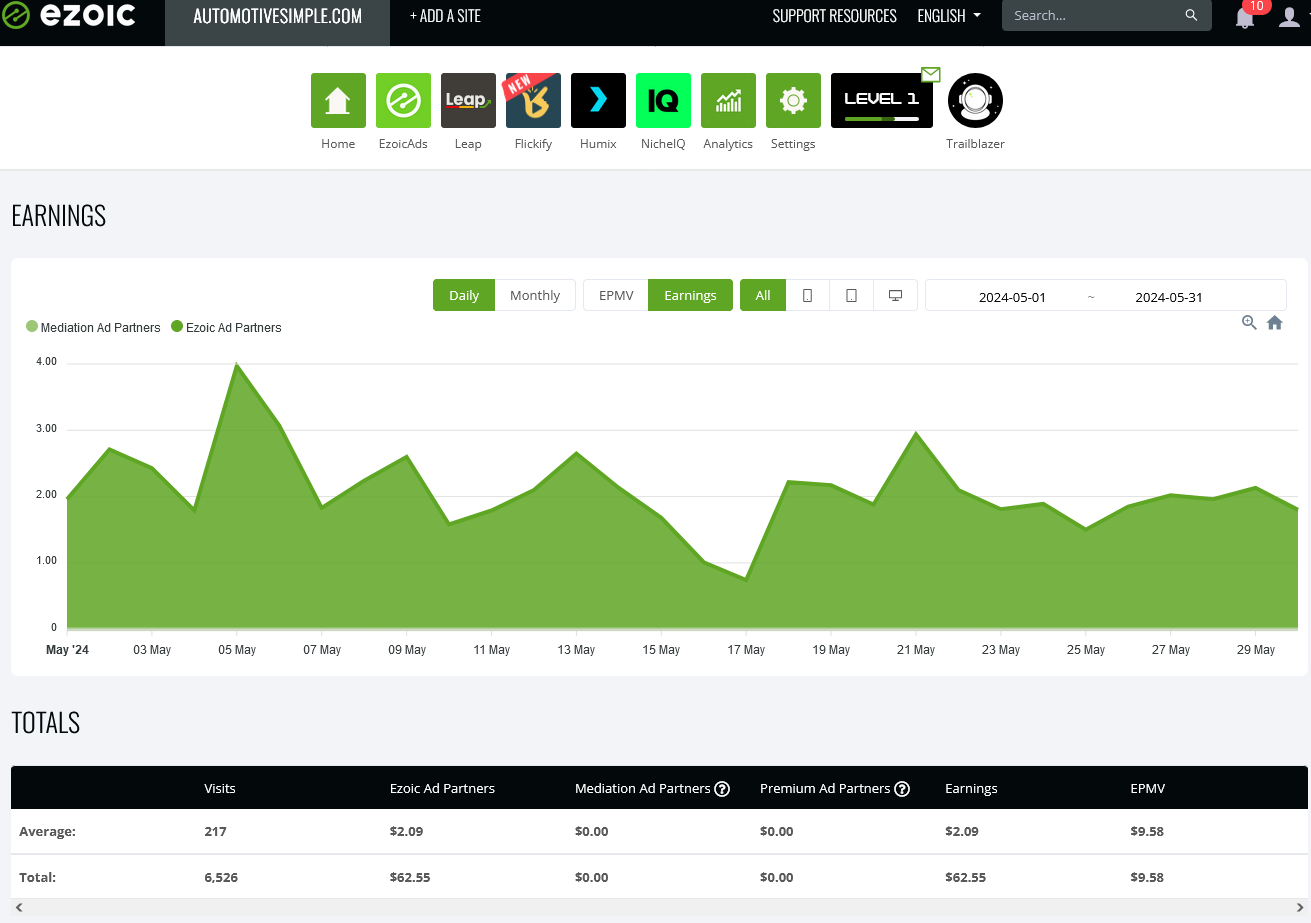Click the scroll left arrow under table
Screen dimensions: 1311x923
[18, 907]
